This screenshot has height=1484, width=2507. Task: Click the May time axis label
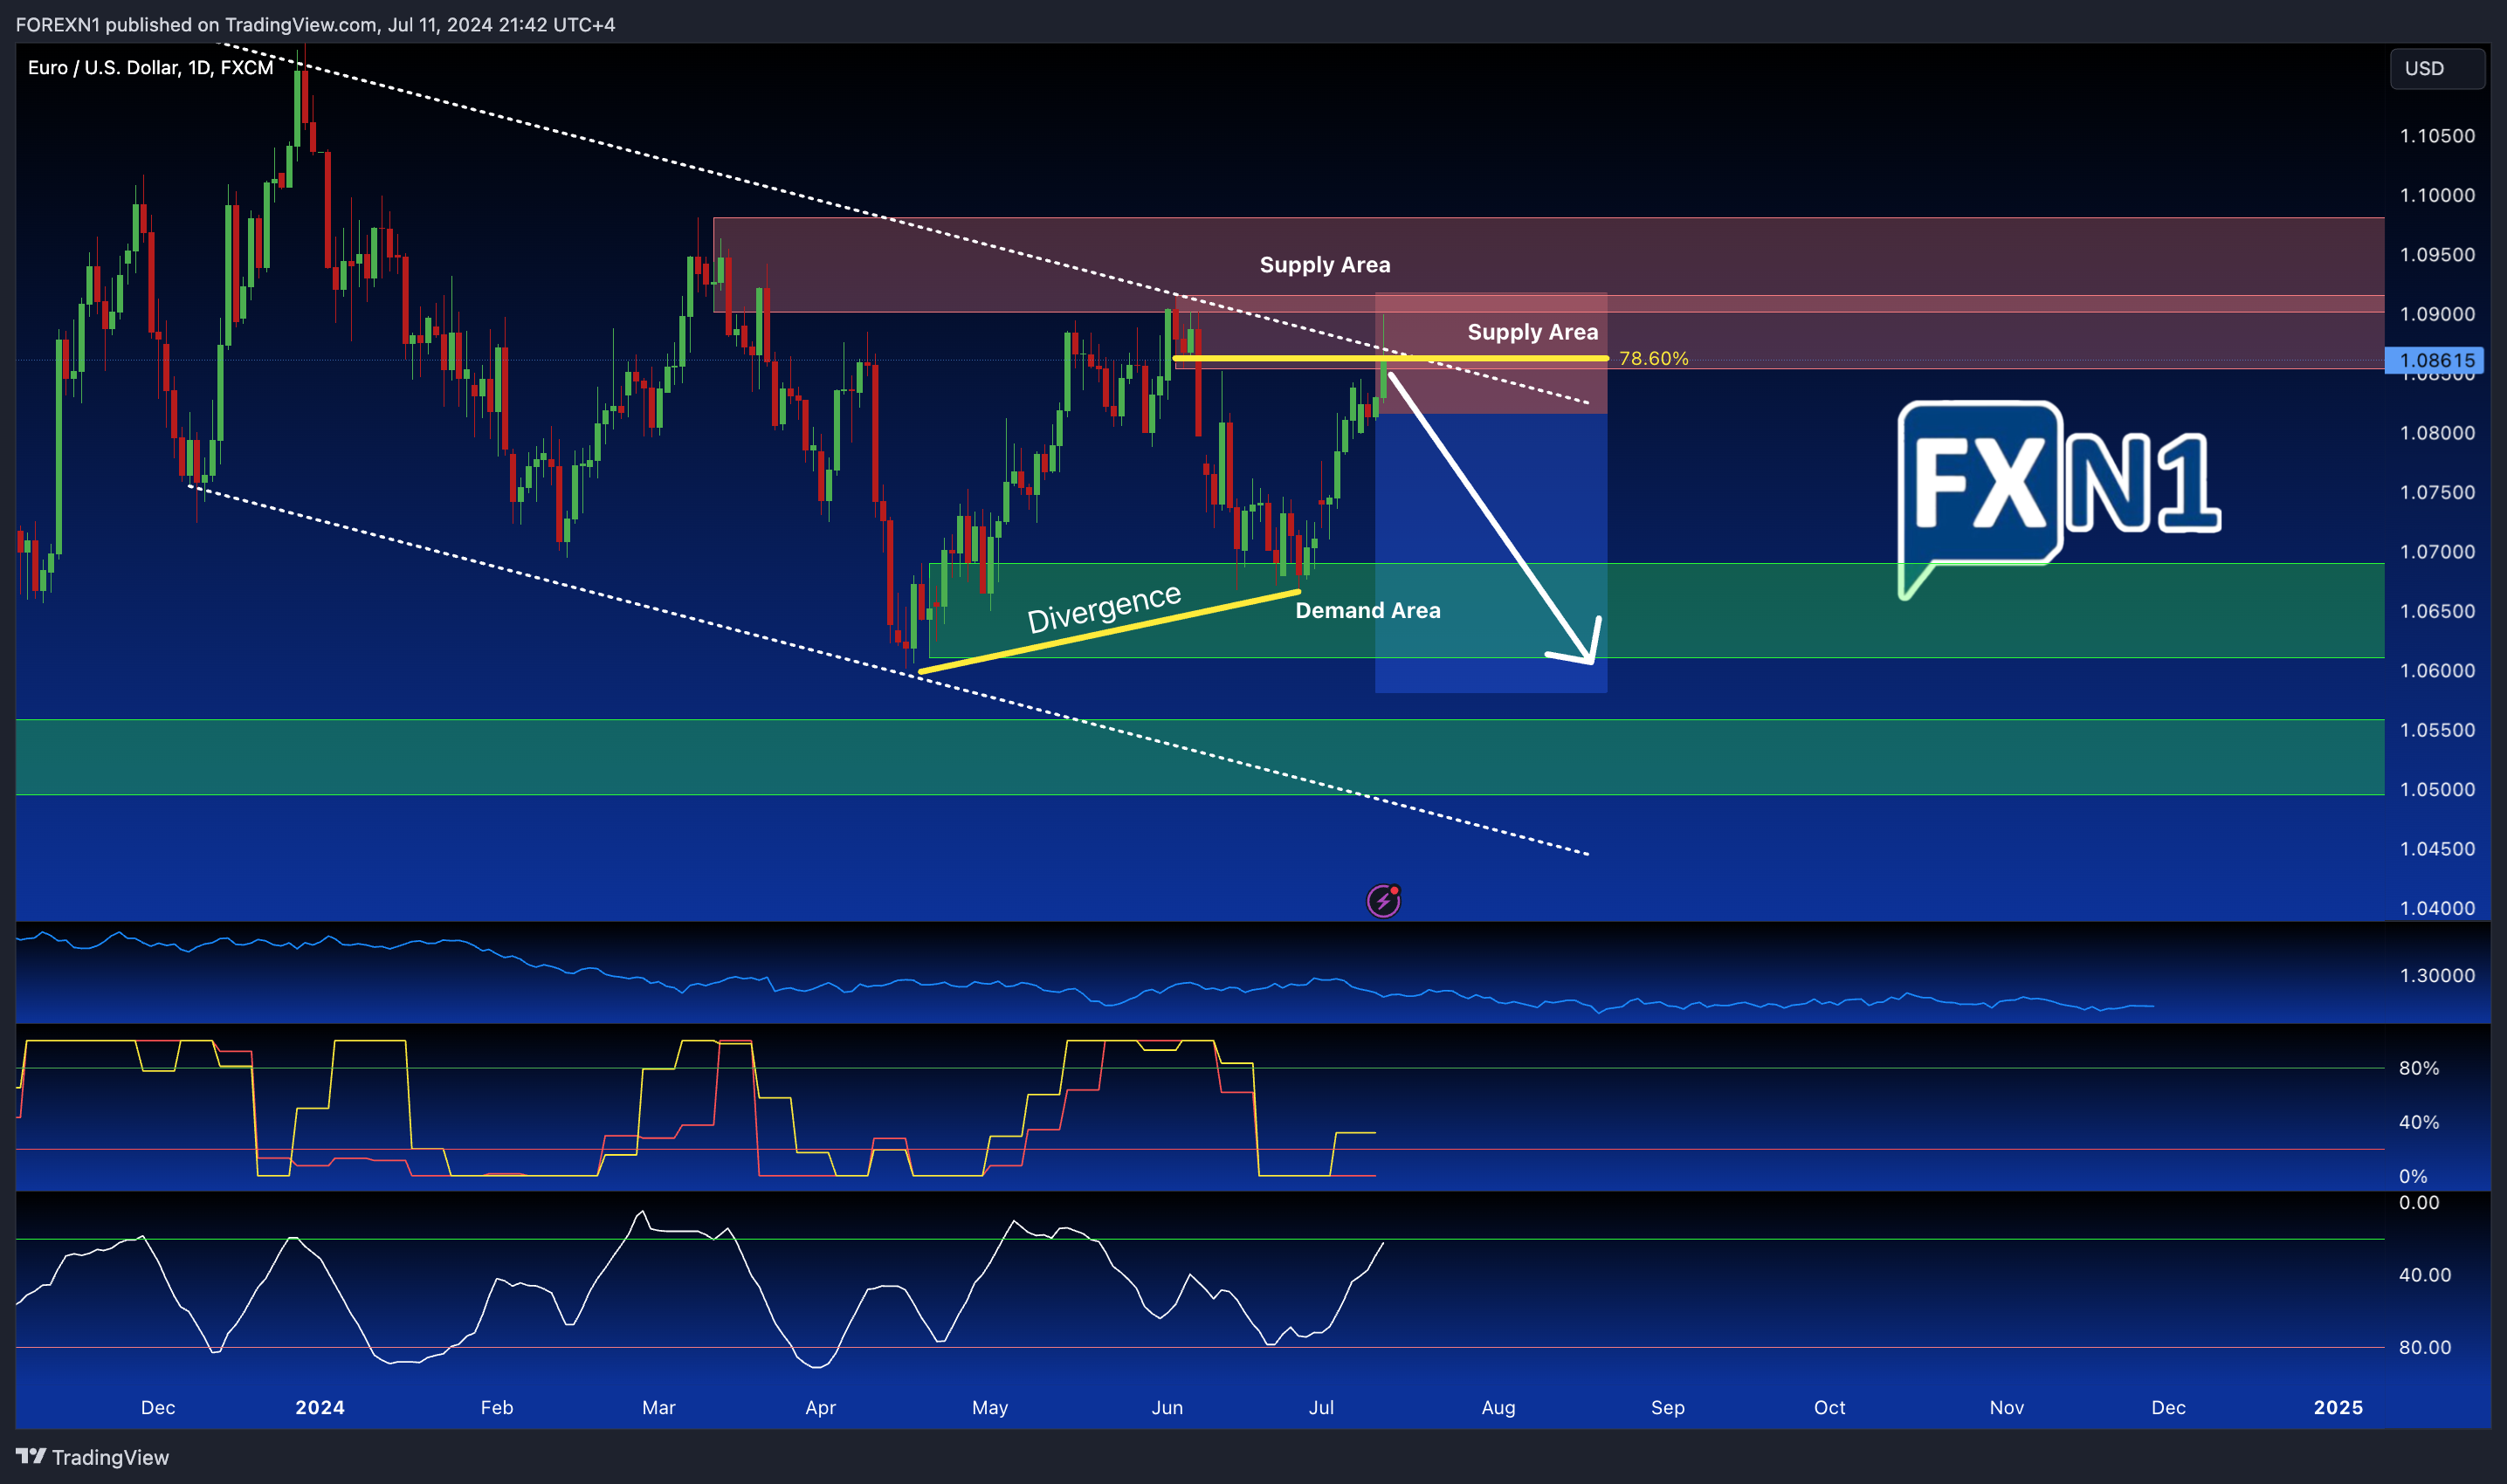tap(989, 1407)
